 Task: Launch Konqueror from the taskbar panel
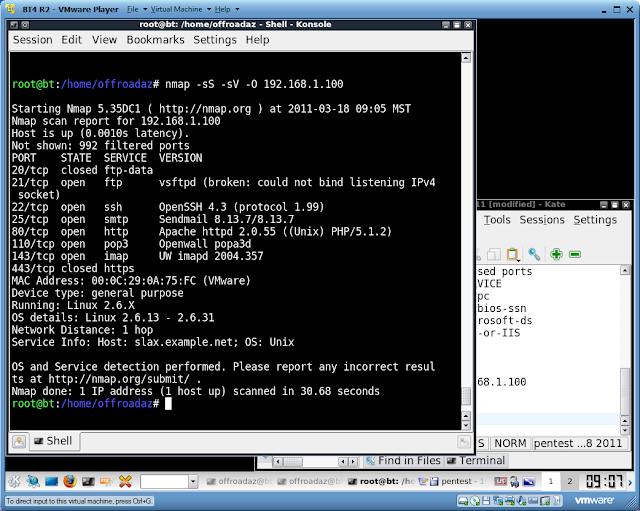point(33,482)
